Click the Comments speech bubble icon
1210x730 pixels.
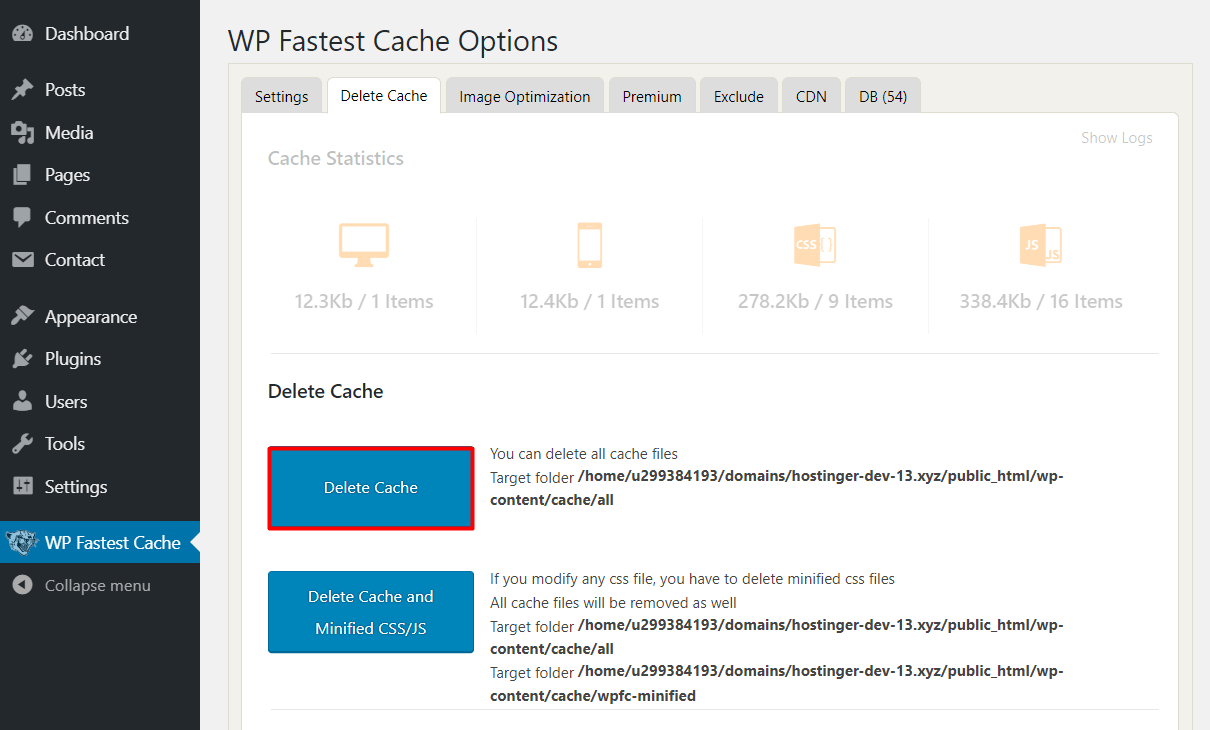click(22, 217)
